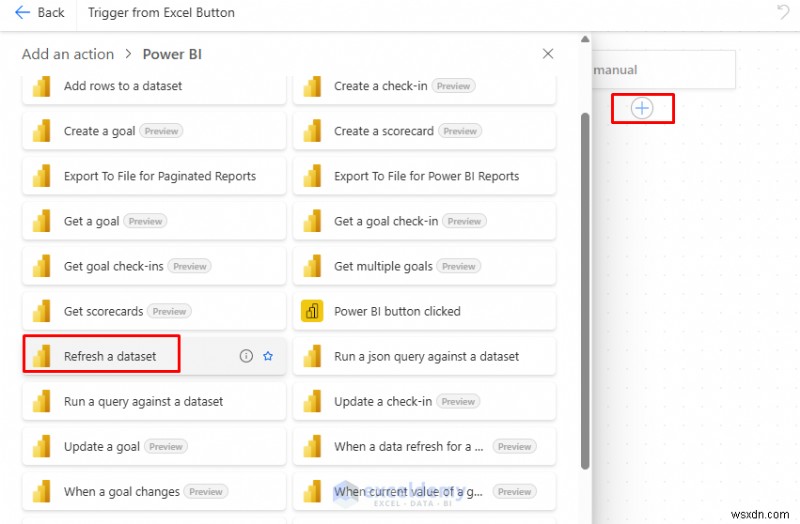
Task: Click icon beside When a data refresh for a...
Action: [312, 446]
